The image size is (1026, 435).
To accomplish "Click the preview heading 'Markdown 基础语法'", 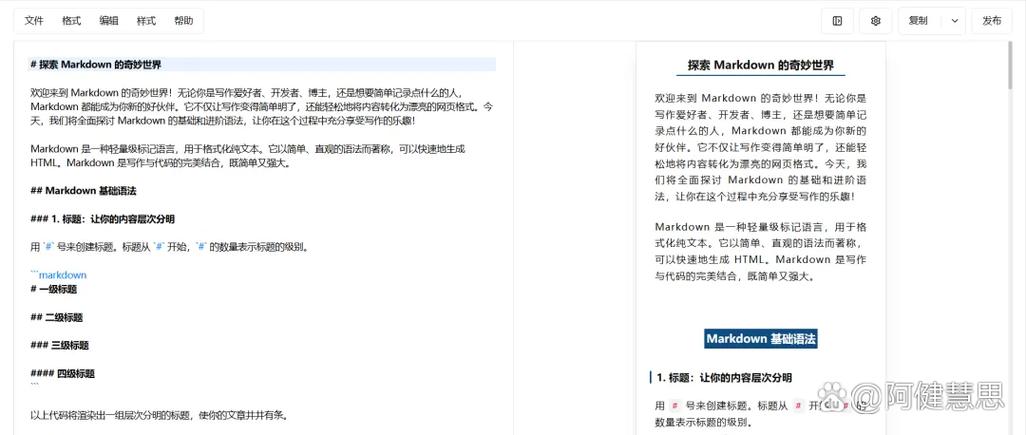I will [x=760, y=339].
